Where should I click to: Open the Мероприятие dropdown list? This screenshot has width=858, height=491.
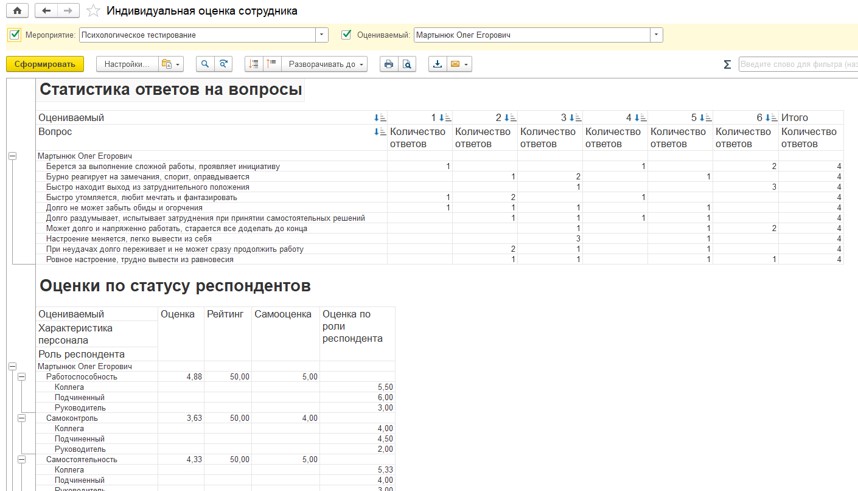click(x=322, y=35)
